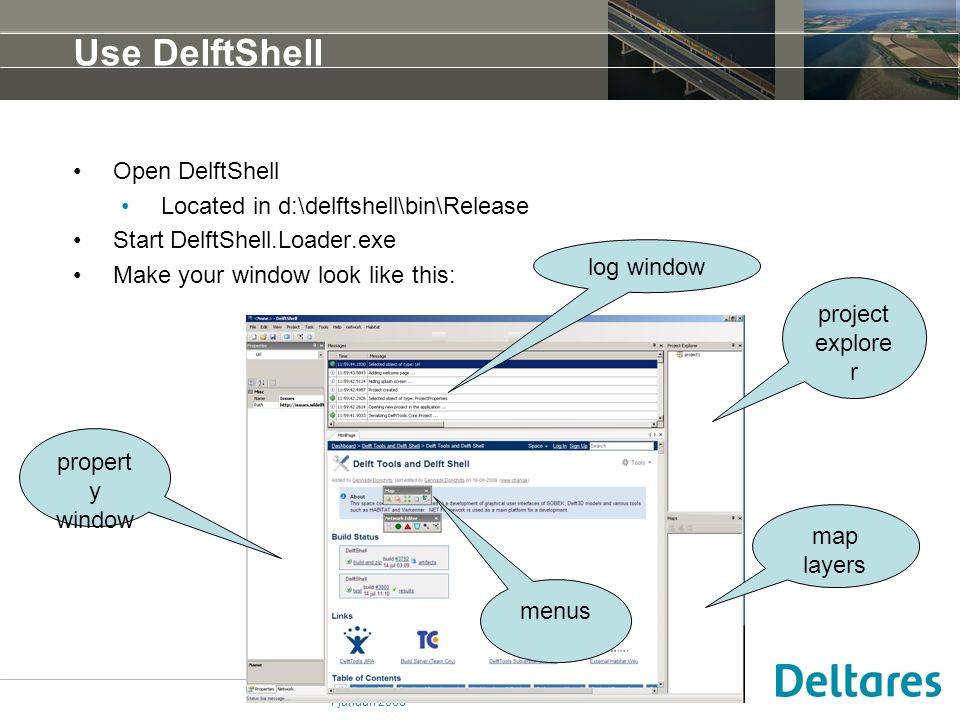Pin the Messages panel

point(654,346)
